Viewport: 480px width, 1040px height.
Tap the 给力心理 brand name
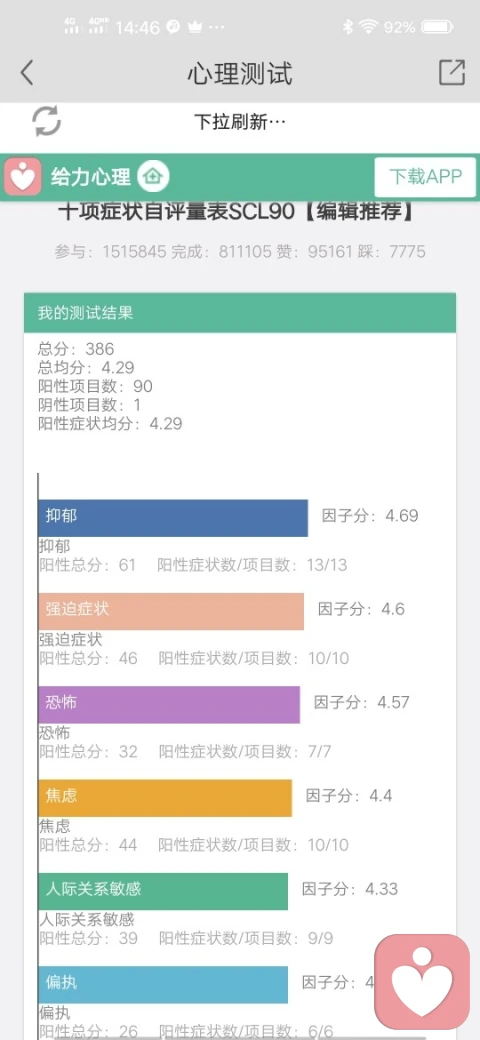coord(91,177)
